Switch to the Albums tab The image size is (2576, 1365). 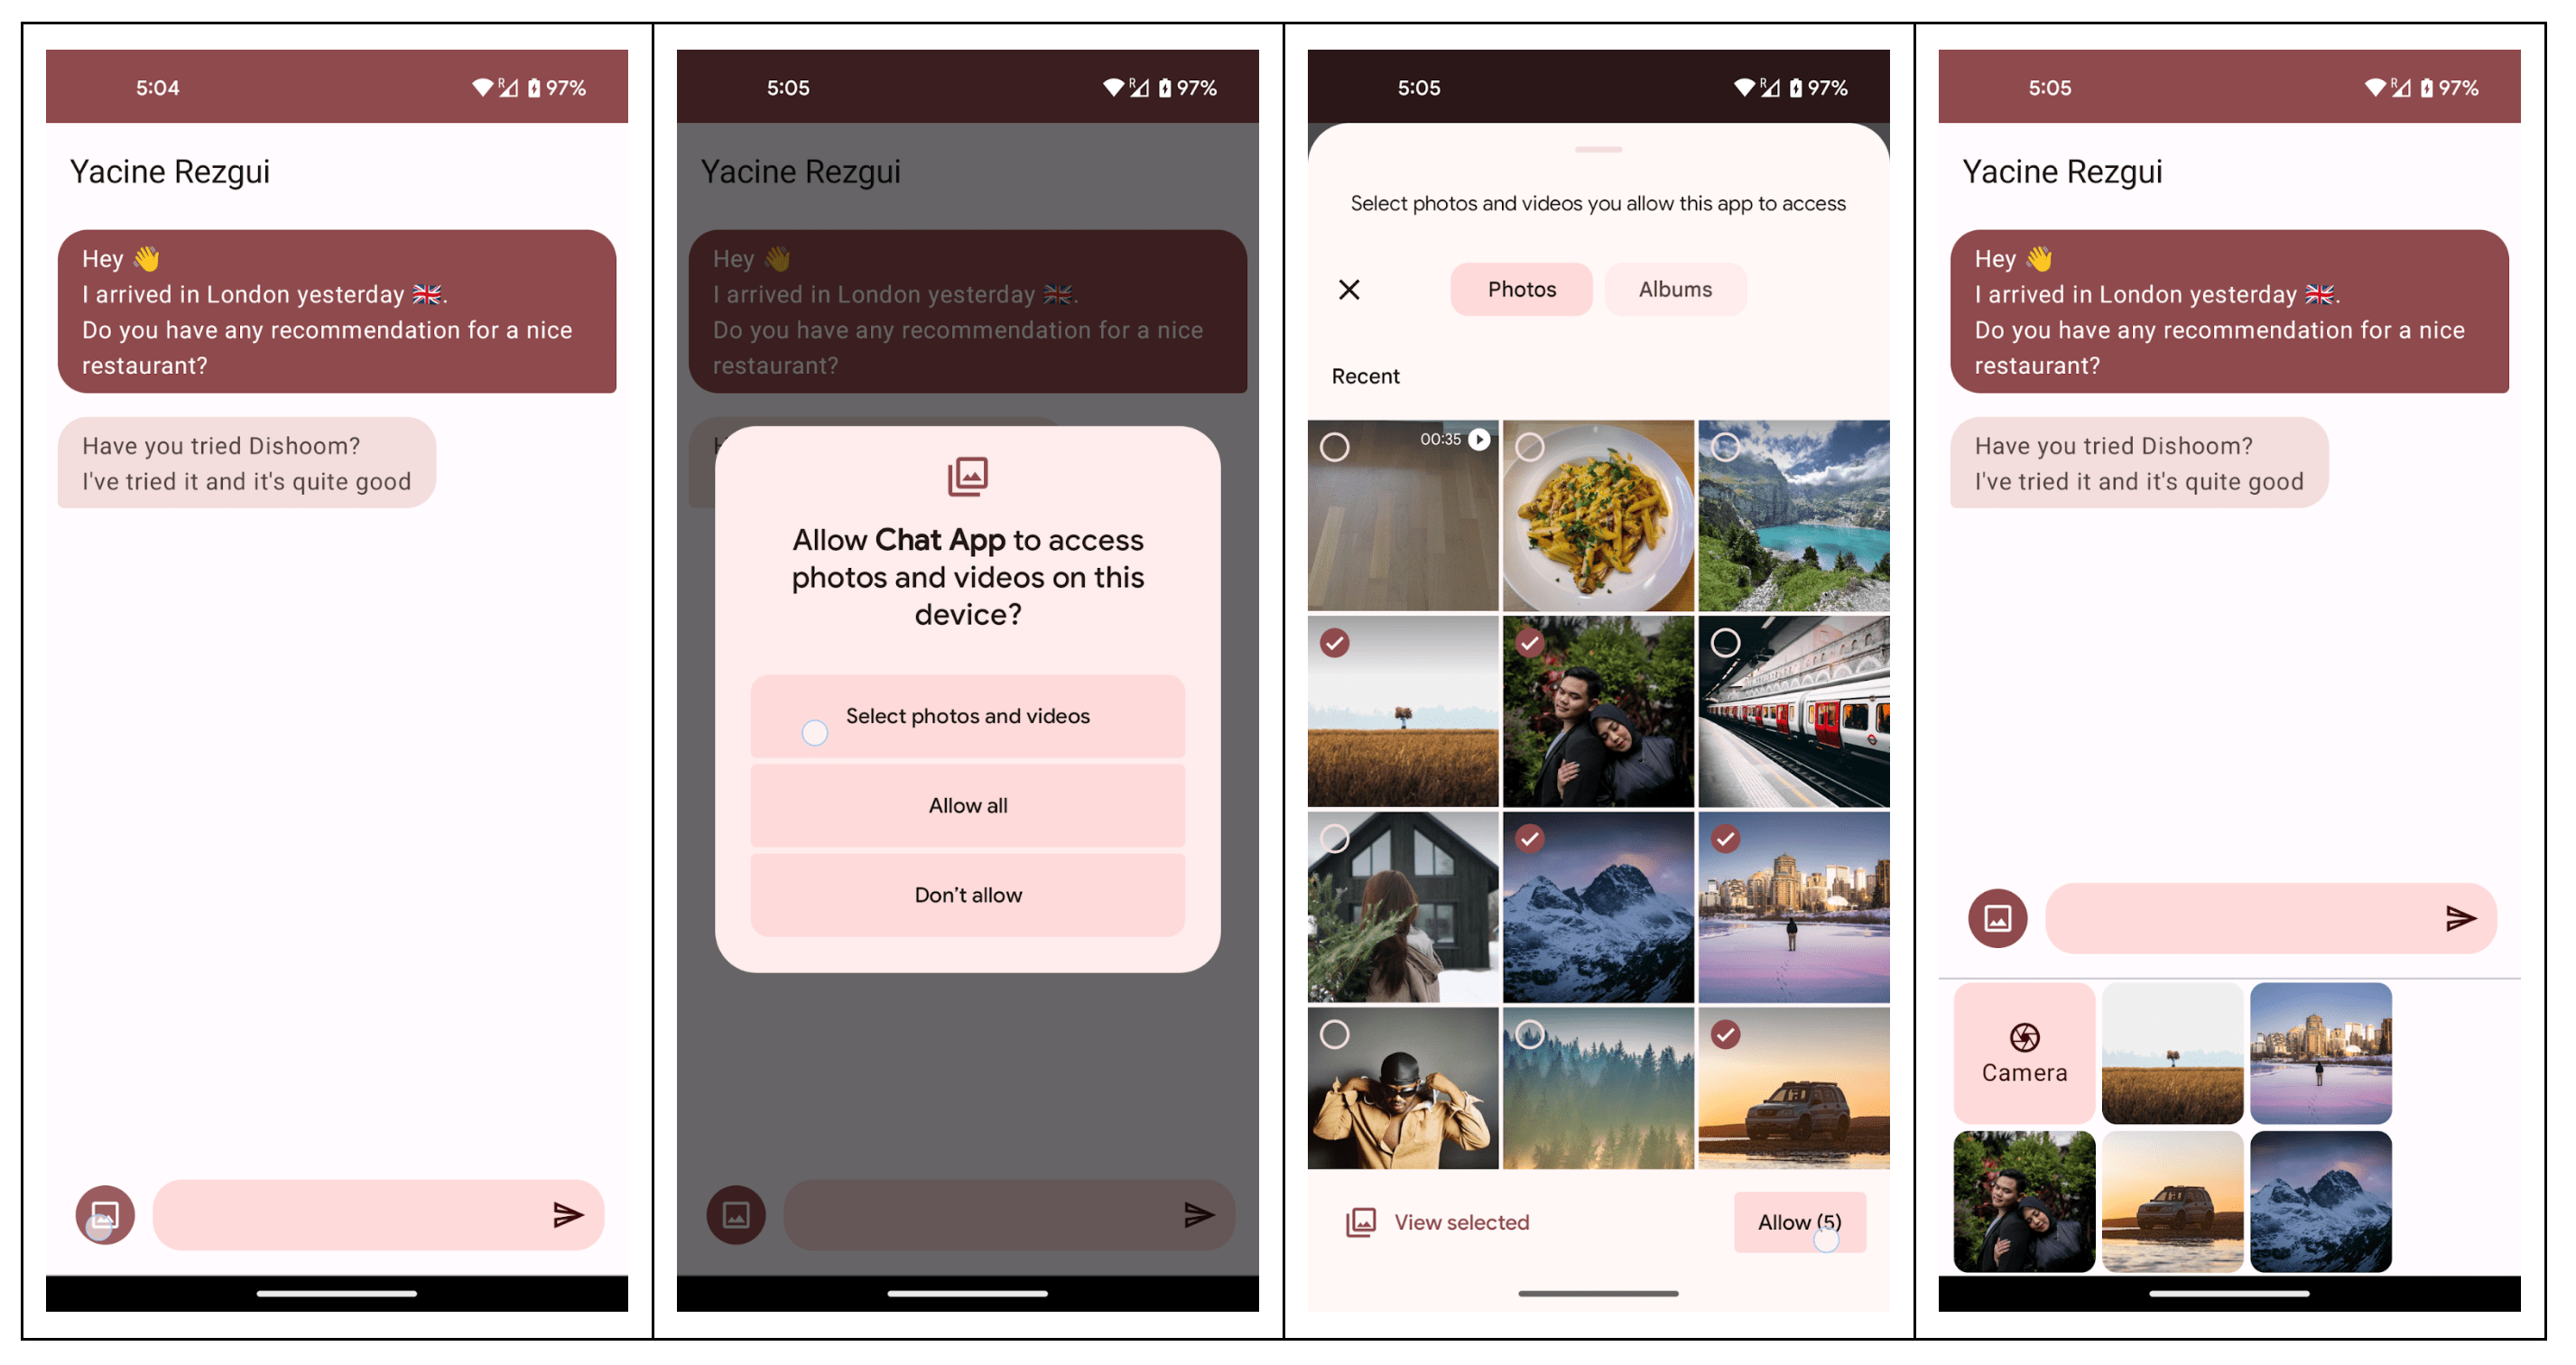[1674, 290]
